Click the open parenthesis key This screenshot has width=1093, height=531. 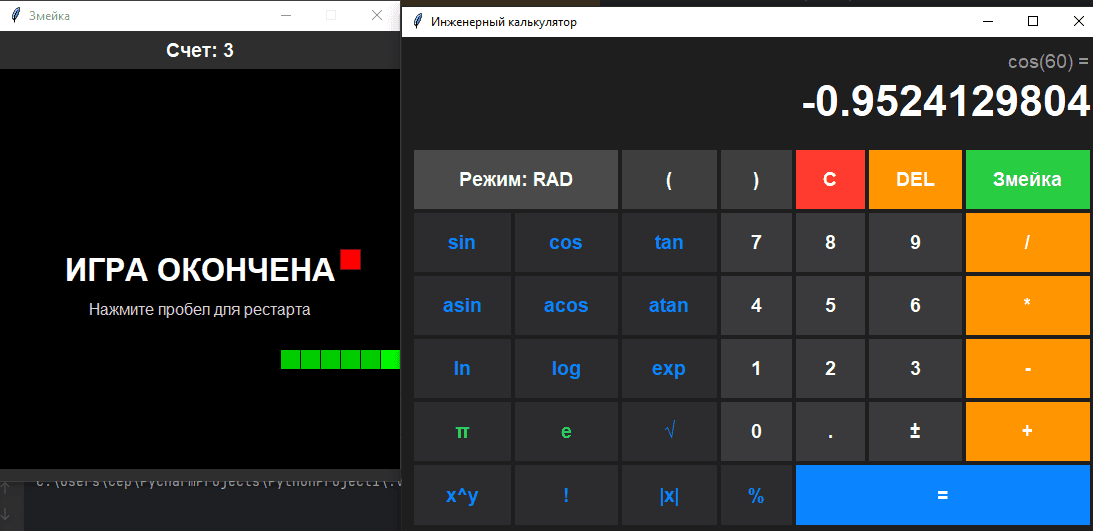[x=669, y=180]
